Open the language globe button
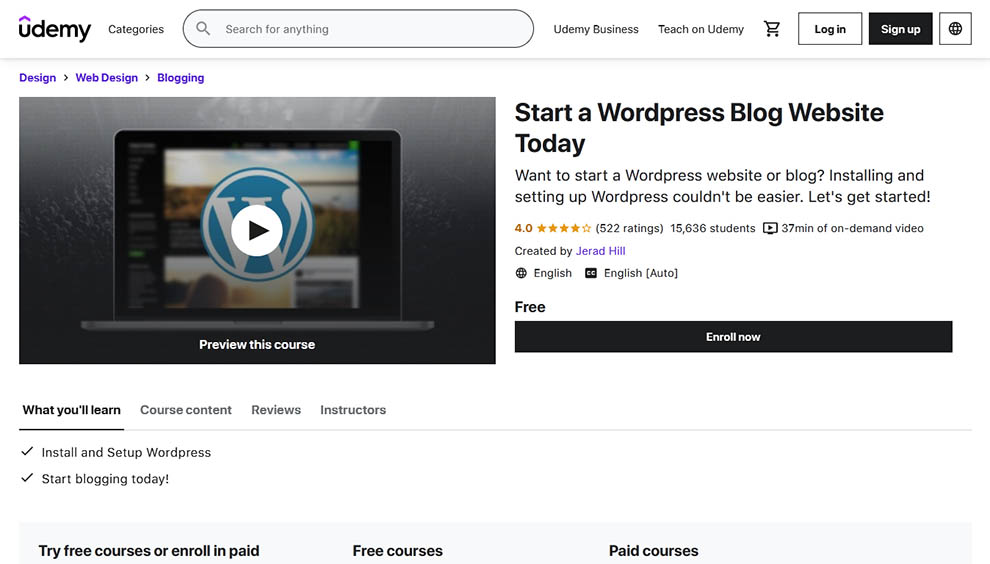The image size is (990, 564). click(x=955, y=28)
